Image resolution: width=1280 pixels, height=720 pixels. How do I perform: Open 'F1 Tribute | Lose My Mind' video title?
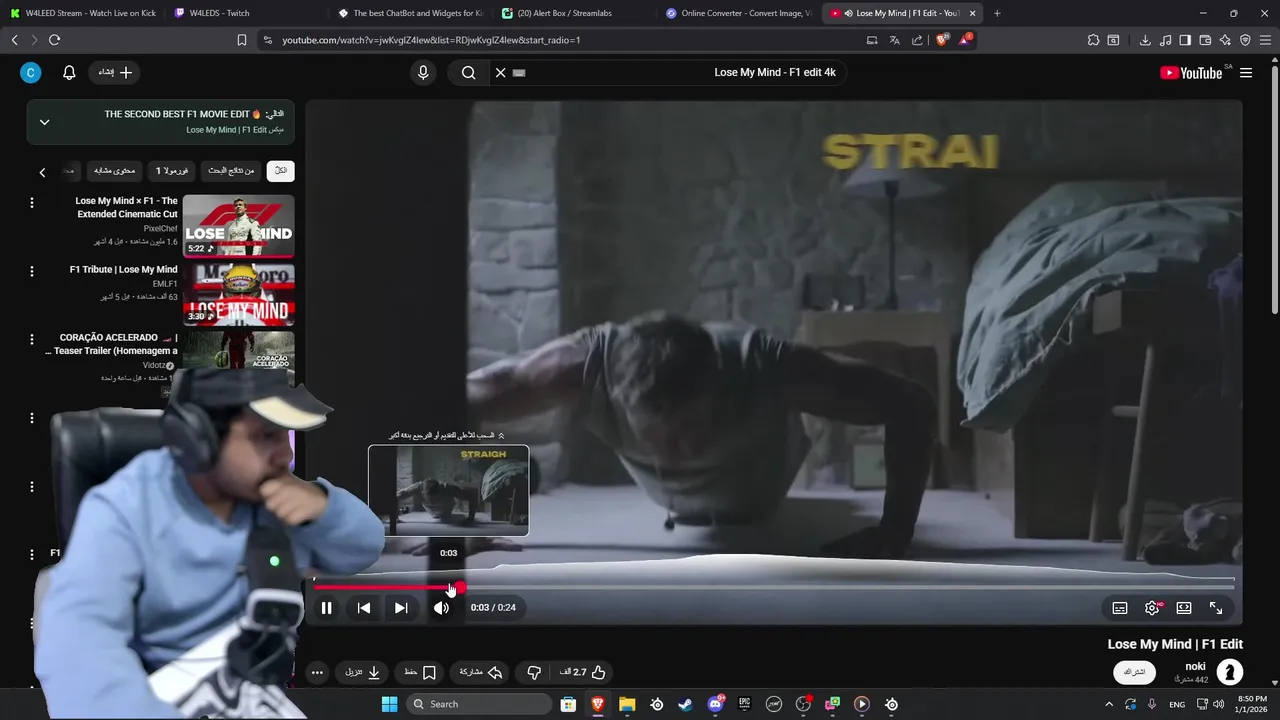123,270
